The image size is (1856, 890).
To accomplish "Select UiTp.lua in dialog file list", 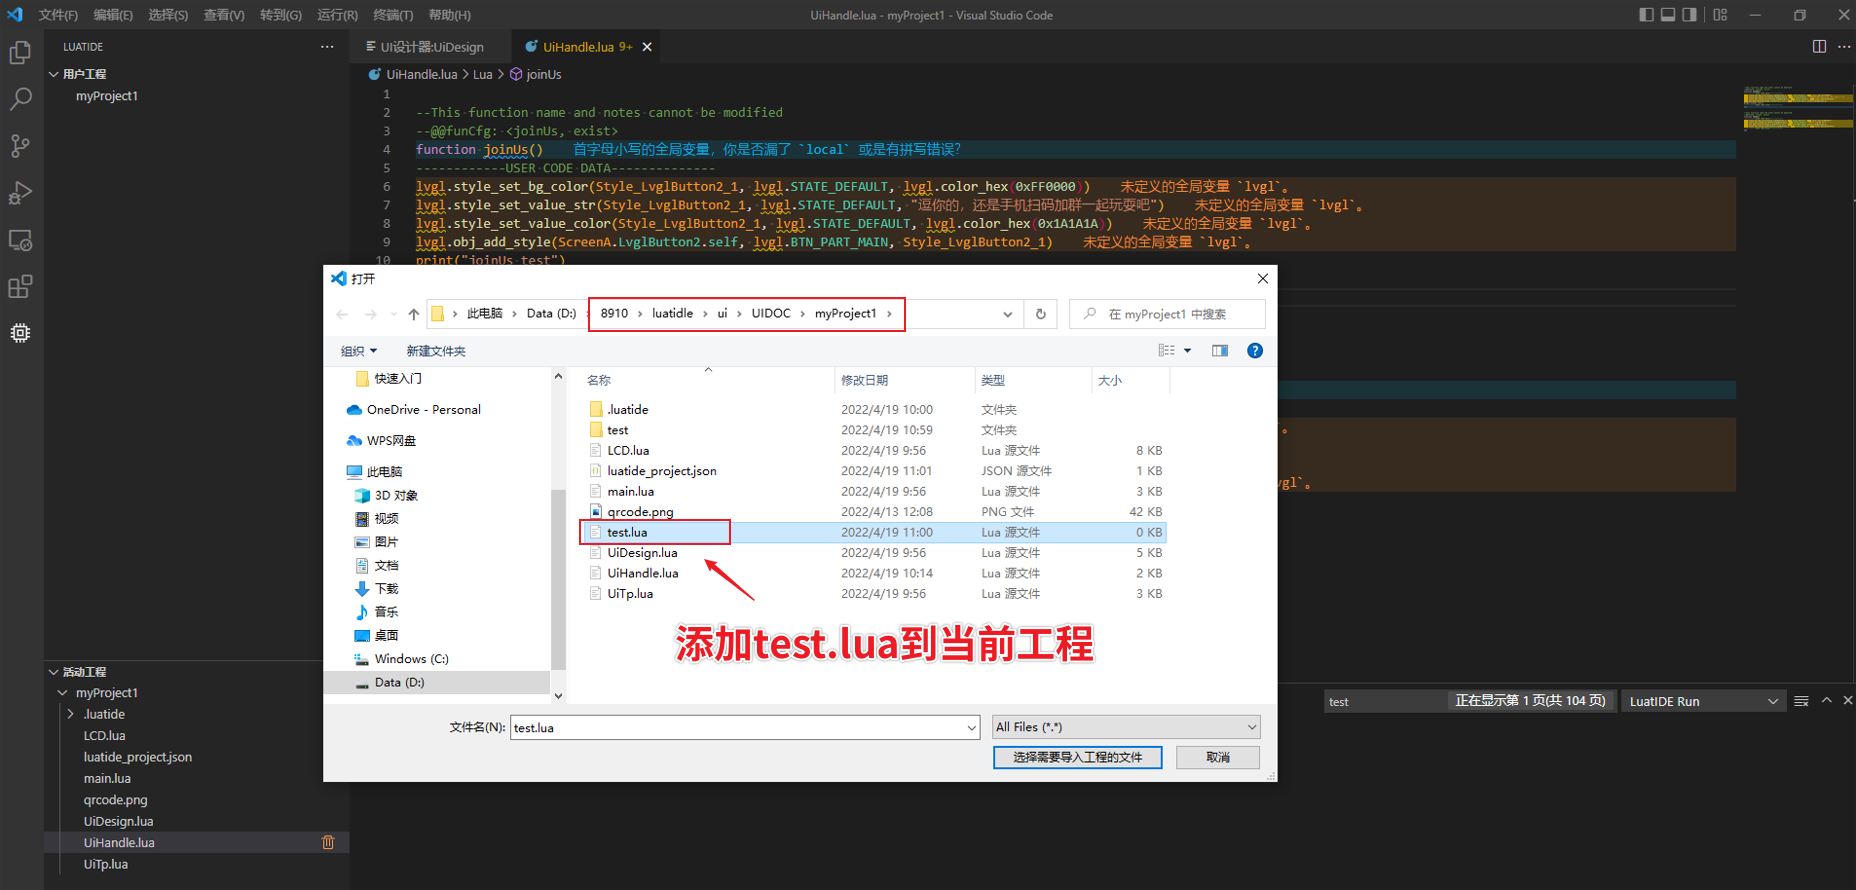I will pyautogui.click(x=630, y=594).
